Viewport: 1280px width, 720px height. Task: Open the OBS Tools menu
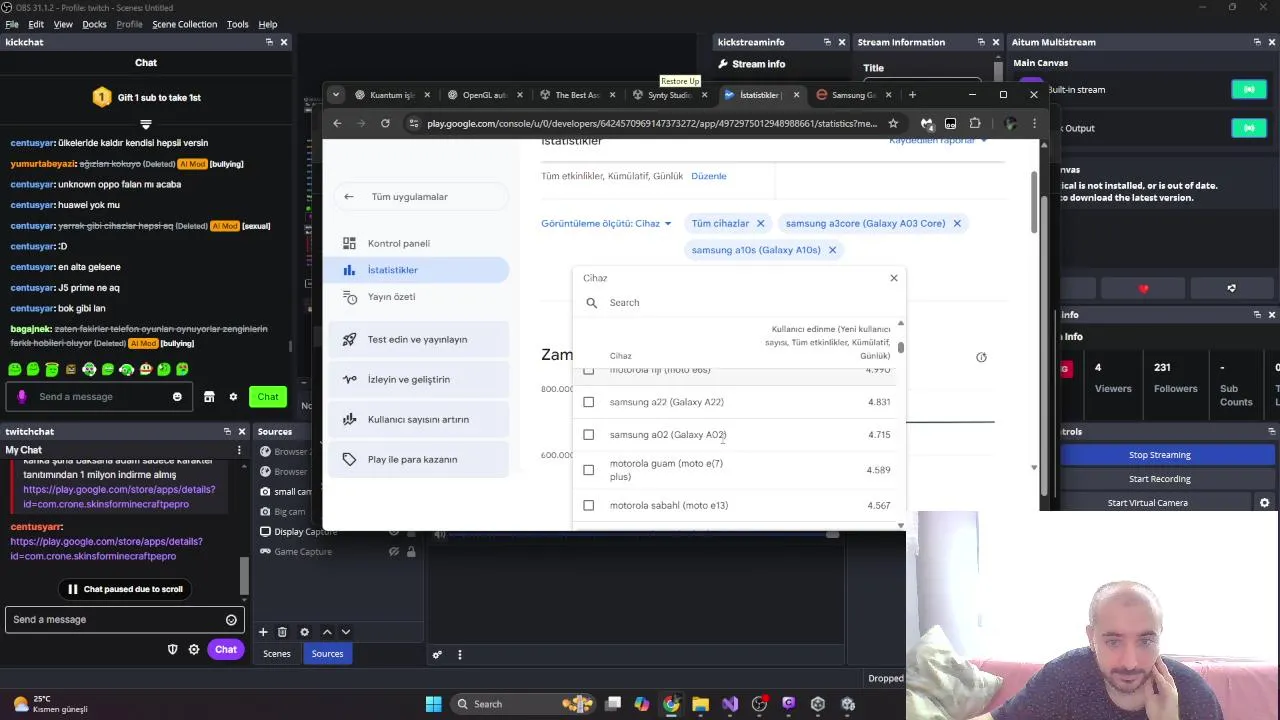(237, 24)
